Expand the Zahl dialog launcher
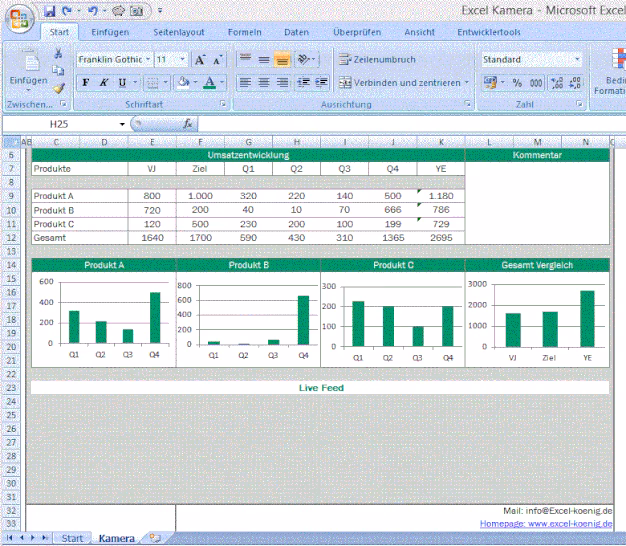 click(579, 104)
